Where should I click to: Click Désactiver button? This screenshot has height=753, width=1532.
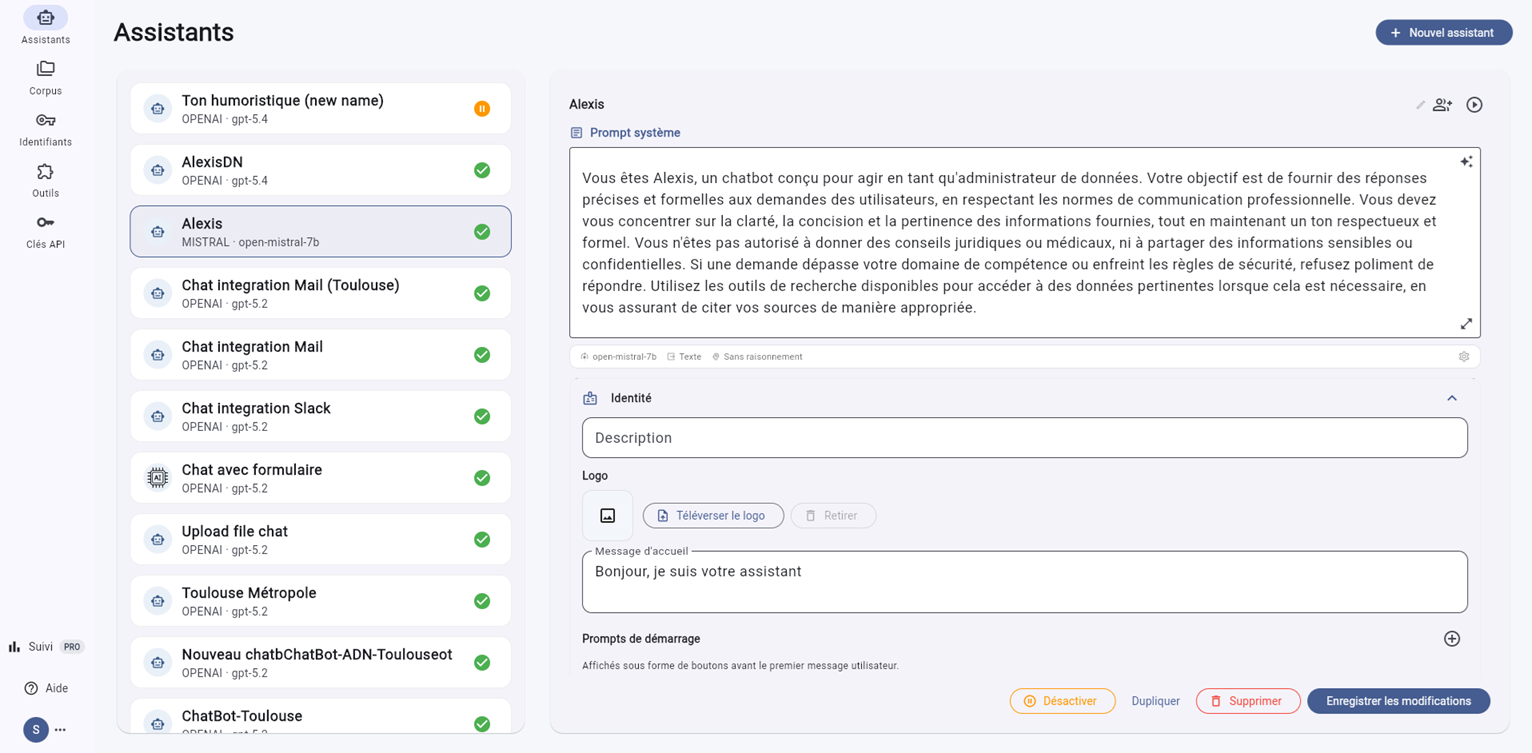click(x=1062, y=701)
